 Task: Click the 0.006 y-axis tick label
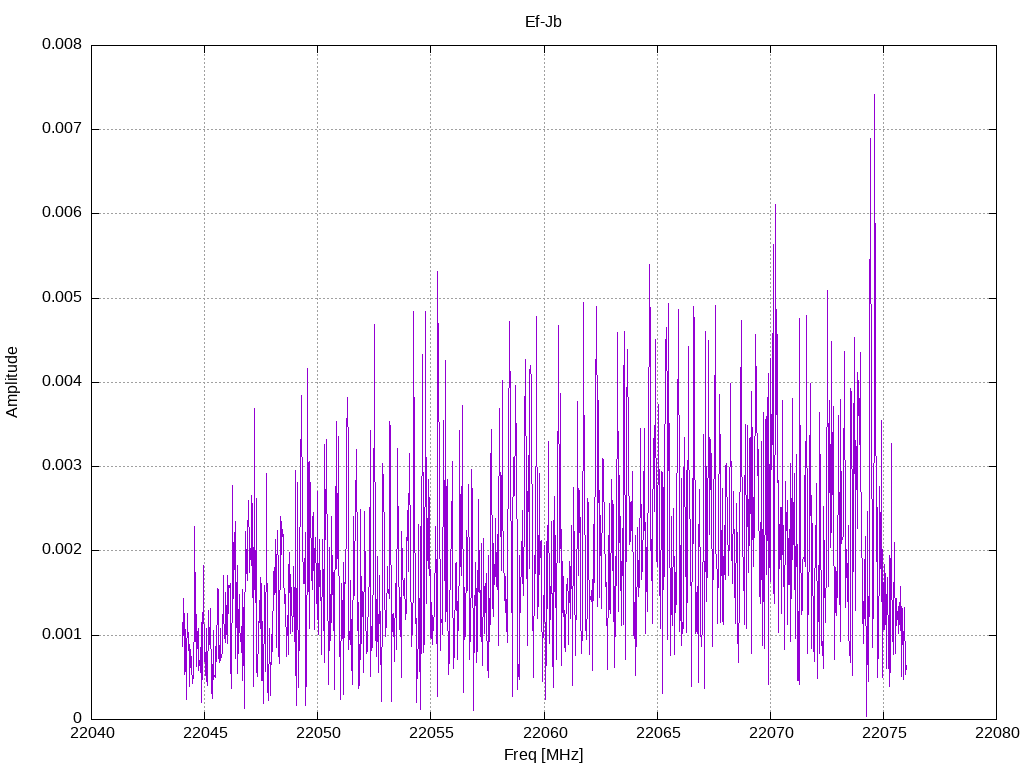62,213
